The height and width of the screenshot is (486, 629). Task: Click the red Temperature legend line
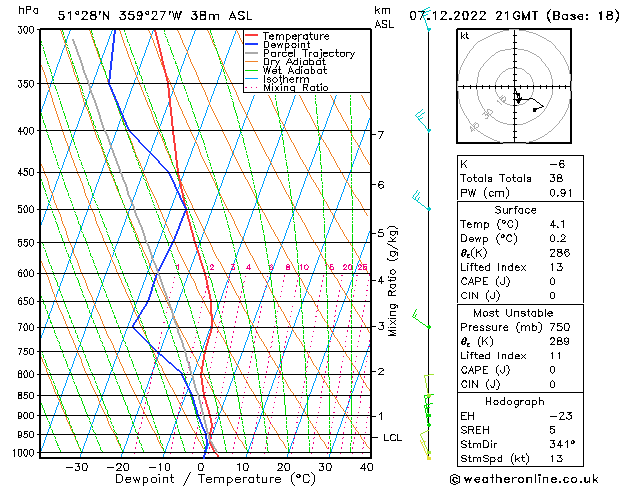252,36
